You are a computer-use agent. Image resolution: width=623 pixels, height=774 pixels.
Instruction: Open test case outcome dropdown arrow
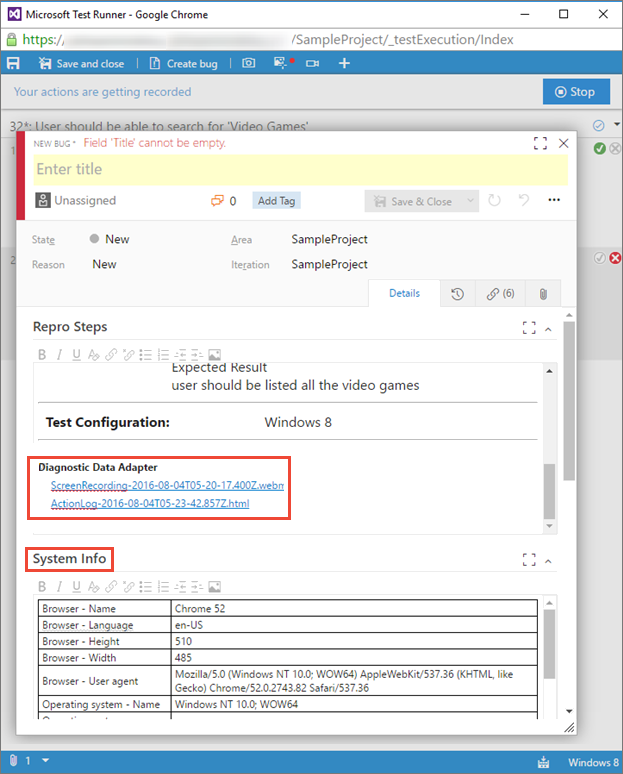pyautogui.click(x=617, y=124)
